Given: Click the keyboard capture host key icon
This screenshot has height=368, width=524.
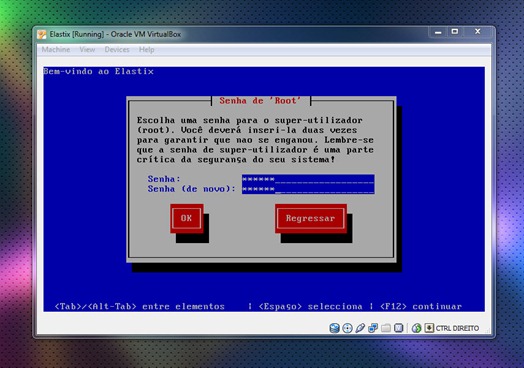Looking at the screenshot, I should [x=429, y=328].
